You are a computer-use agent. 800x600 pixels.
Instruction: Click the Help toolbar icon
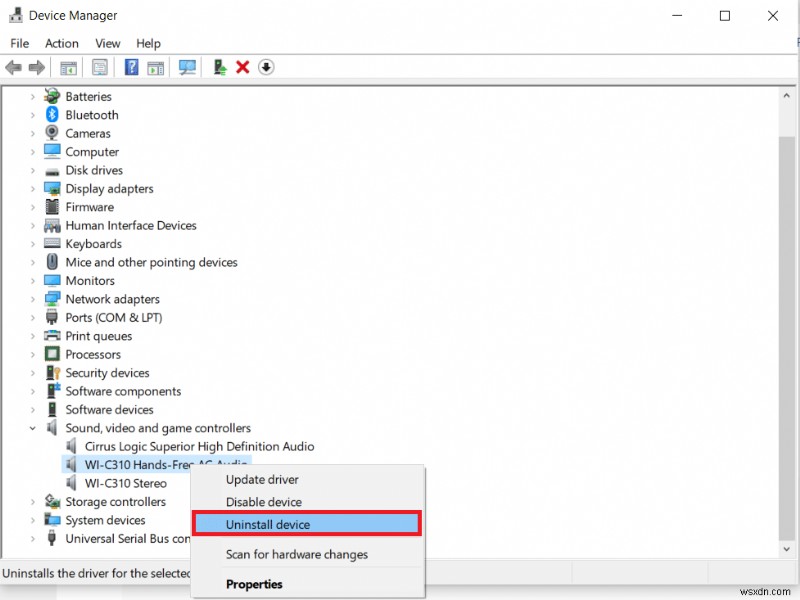(131, 67)
